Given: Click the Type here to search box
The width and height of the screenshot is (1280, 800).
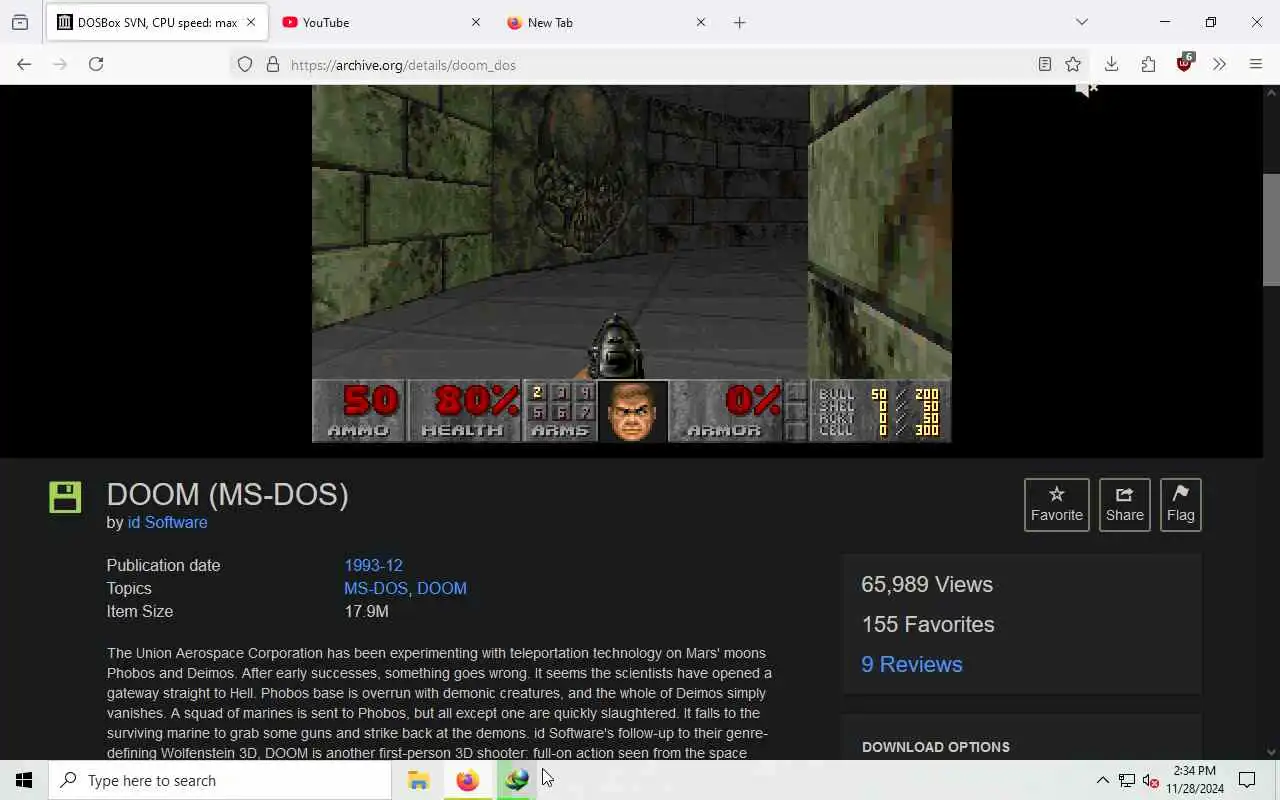Looking at the screenshot, I should (x=220, y=780).
